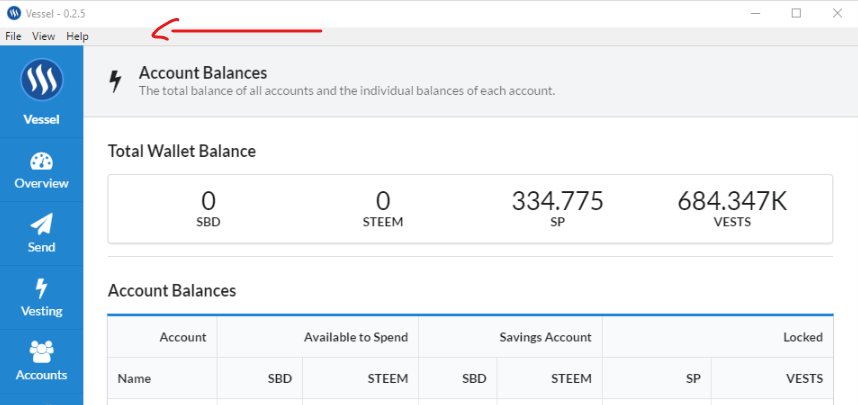Screen dimensions: 858x405
Task: Open the Help menu
Action: pos(77,37)
